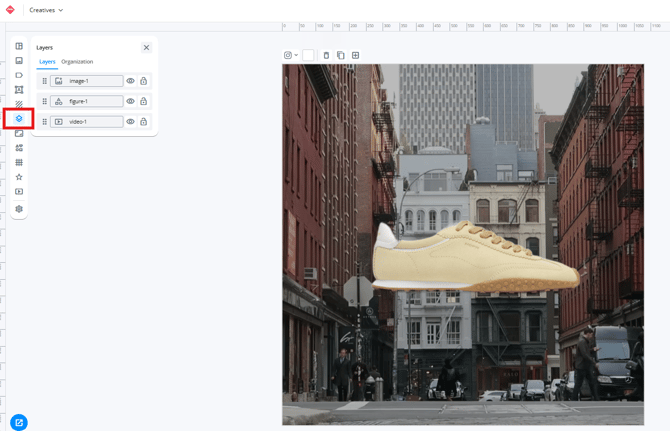Open the Creatives dropdown
Image resolution: width=670 pixels, height=431 pixels.
(x=45, y=10)
